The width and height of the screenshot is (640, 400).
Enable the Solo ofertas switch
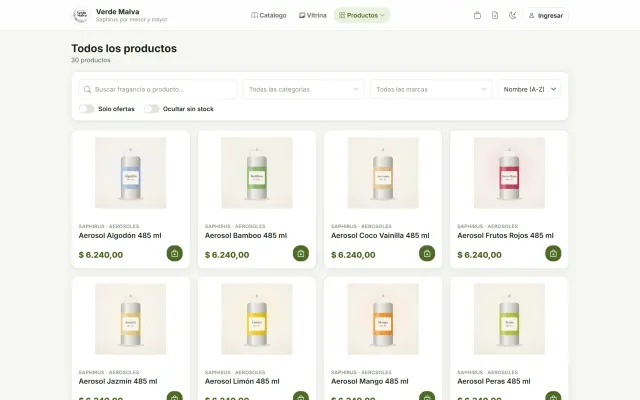tap(87, 109)
